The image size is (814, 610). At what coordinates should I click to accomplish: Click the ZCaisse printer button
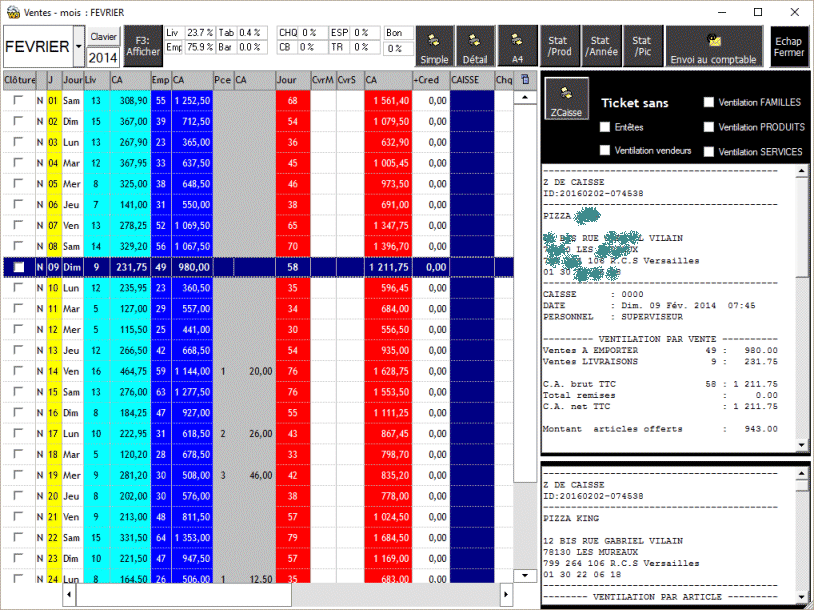pos(567,101)
